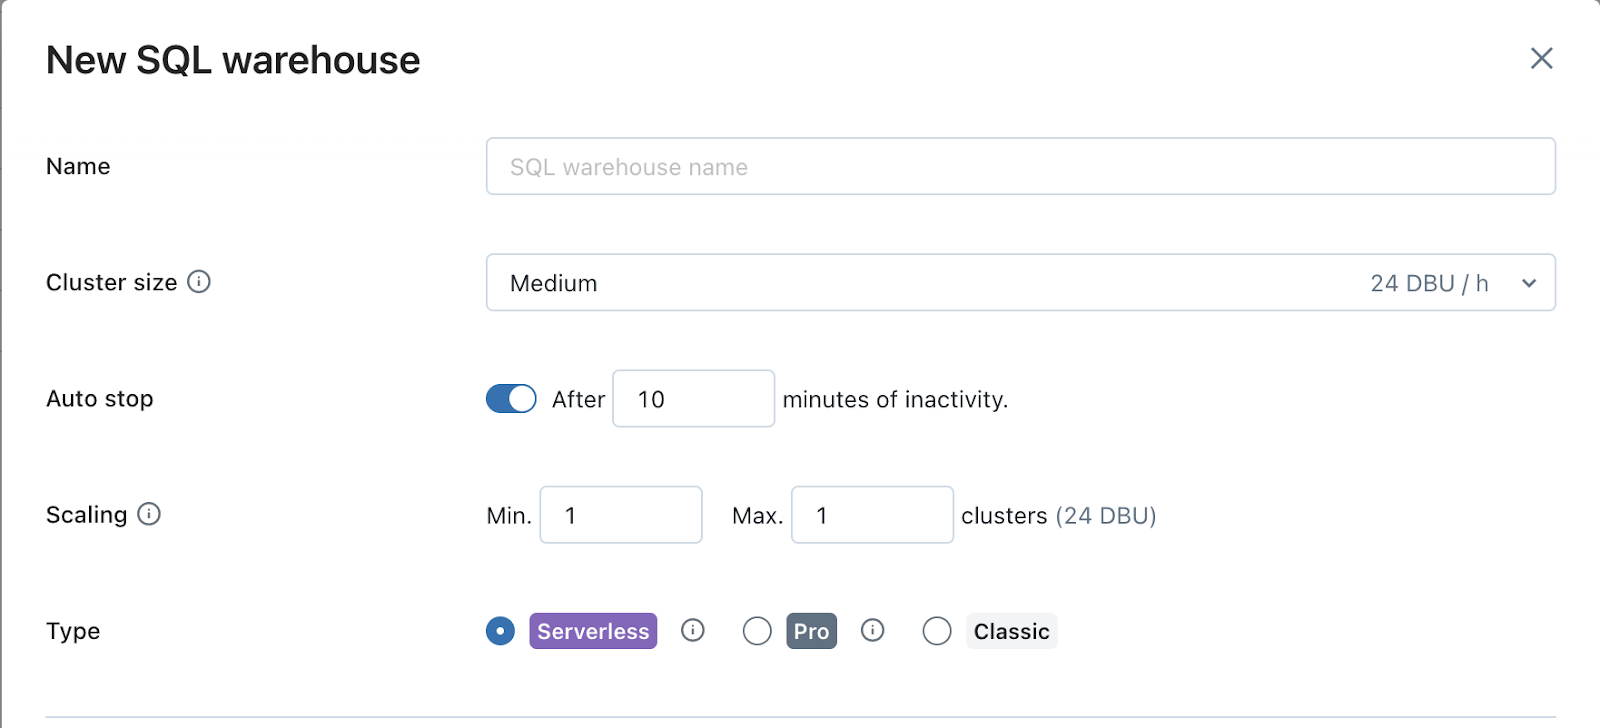Screen dimensions: 1600x728
Task: Click the gray Pro badge
Action: 811,631
